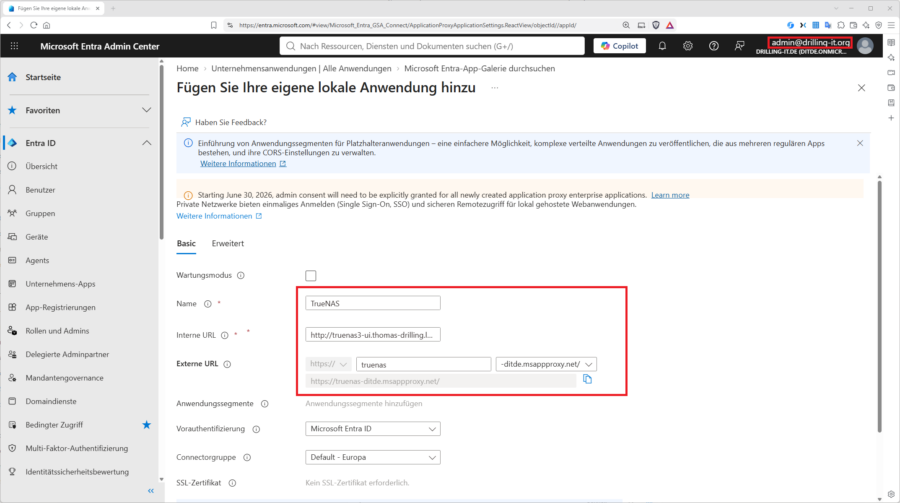Open the app launcher waffle menu
This screenshot has height=503, width=900.
pos(14,46)
